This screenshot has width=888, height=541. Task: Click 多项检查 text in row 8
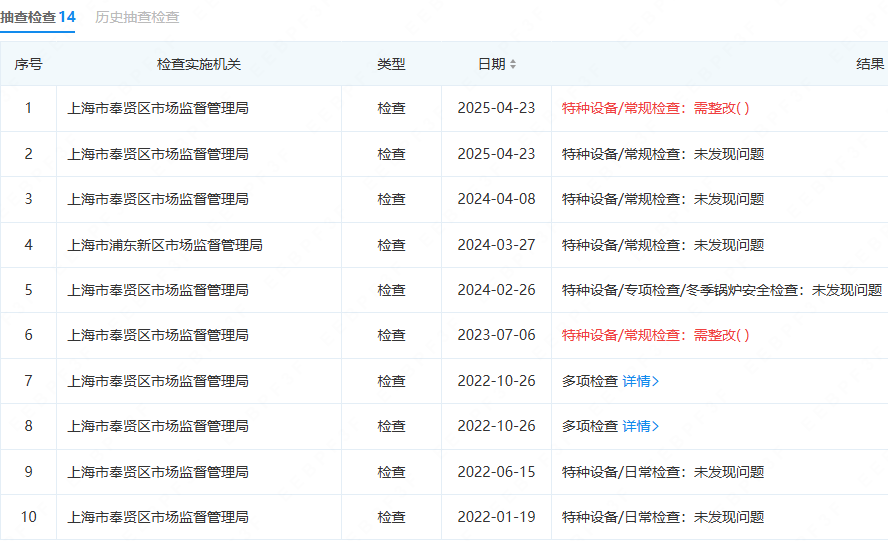(x=590, y=426)
